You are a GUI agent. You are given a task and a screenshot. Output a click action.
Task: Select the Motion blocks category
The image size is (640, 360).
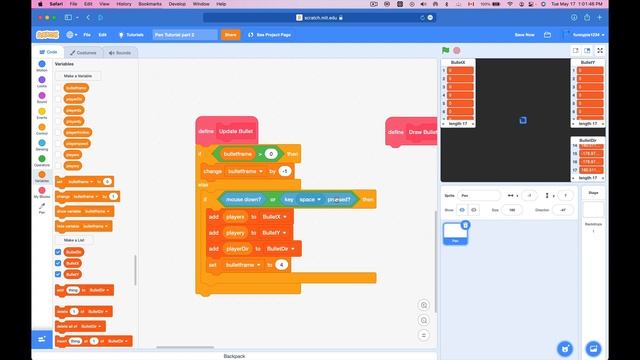pos(42,66)
